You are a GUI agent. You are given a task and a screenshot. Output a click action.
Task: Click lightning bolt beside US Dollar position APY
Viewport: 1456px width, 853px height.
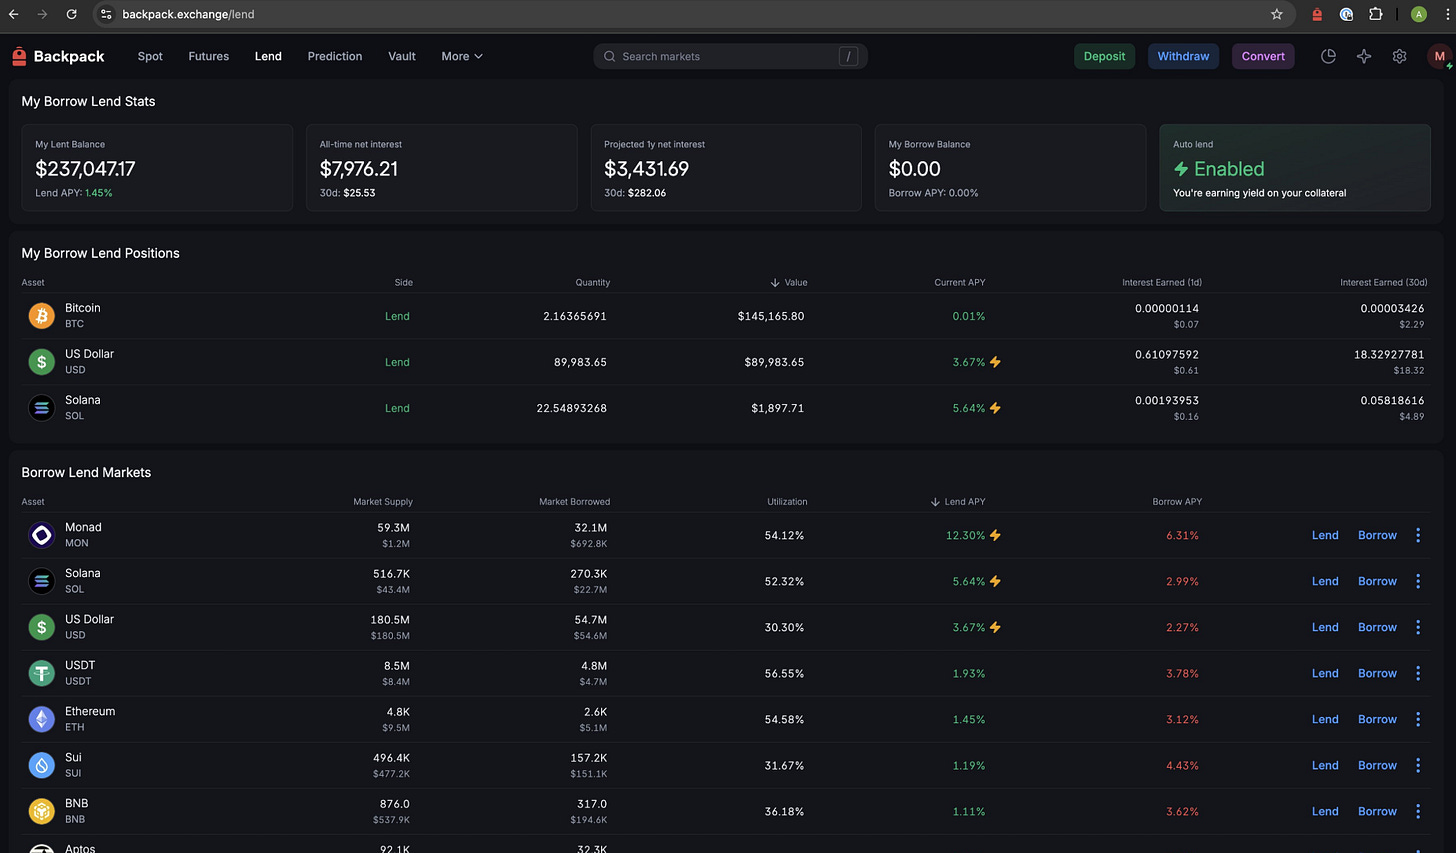coord(995,362)
